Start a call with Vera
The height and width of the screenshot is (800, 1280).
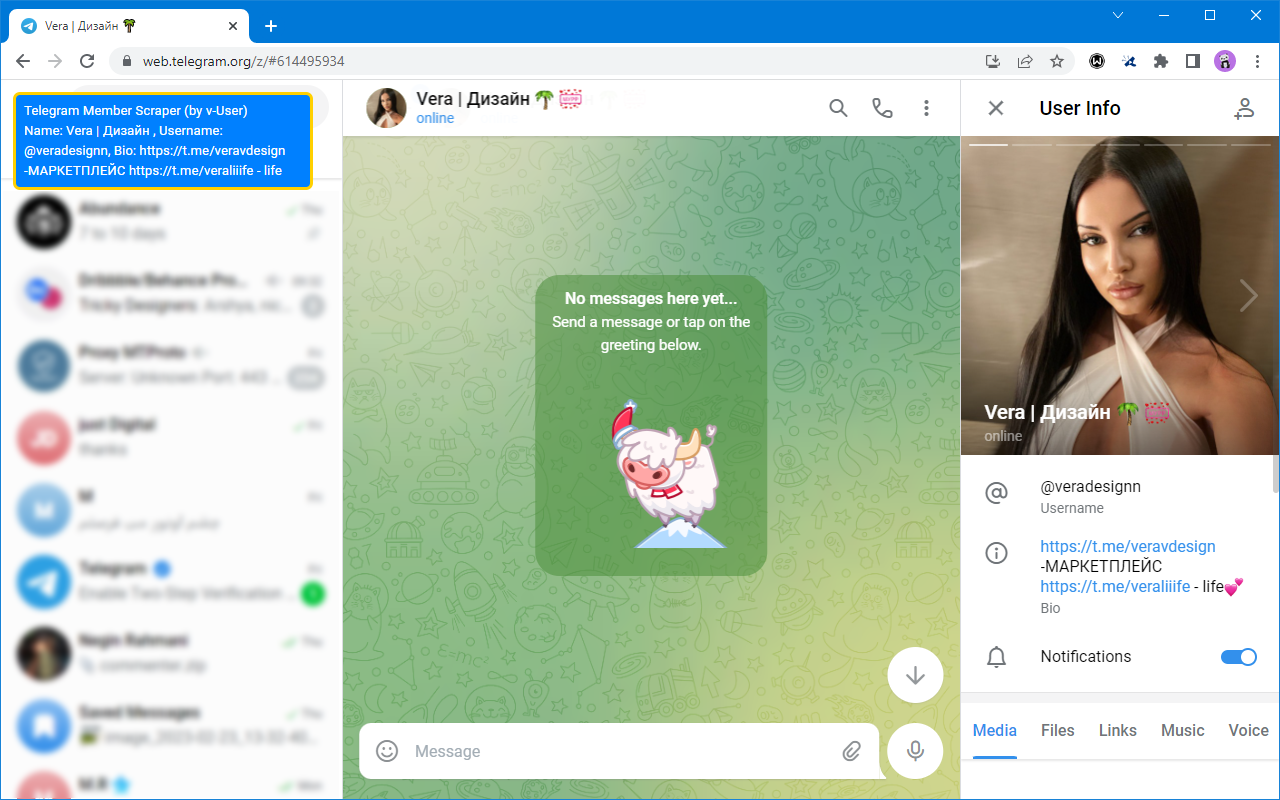coord(882,107)
